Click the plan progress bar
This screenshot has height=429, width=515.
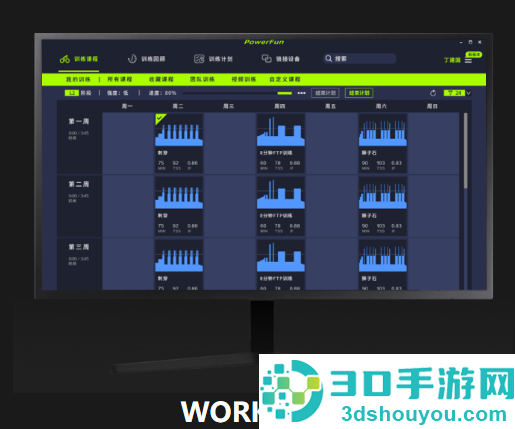click(237, 93)
